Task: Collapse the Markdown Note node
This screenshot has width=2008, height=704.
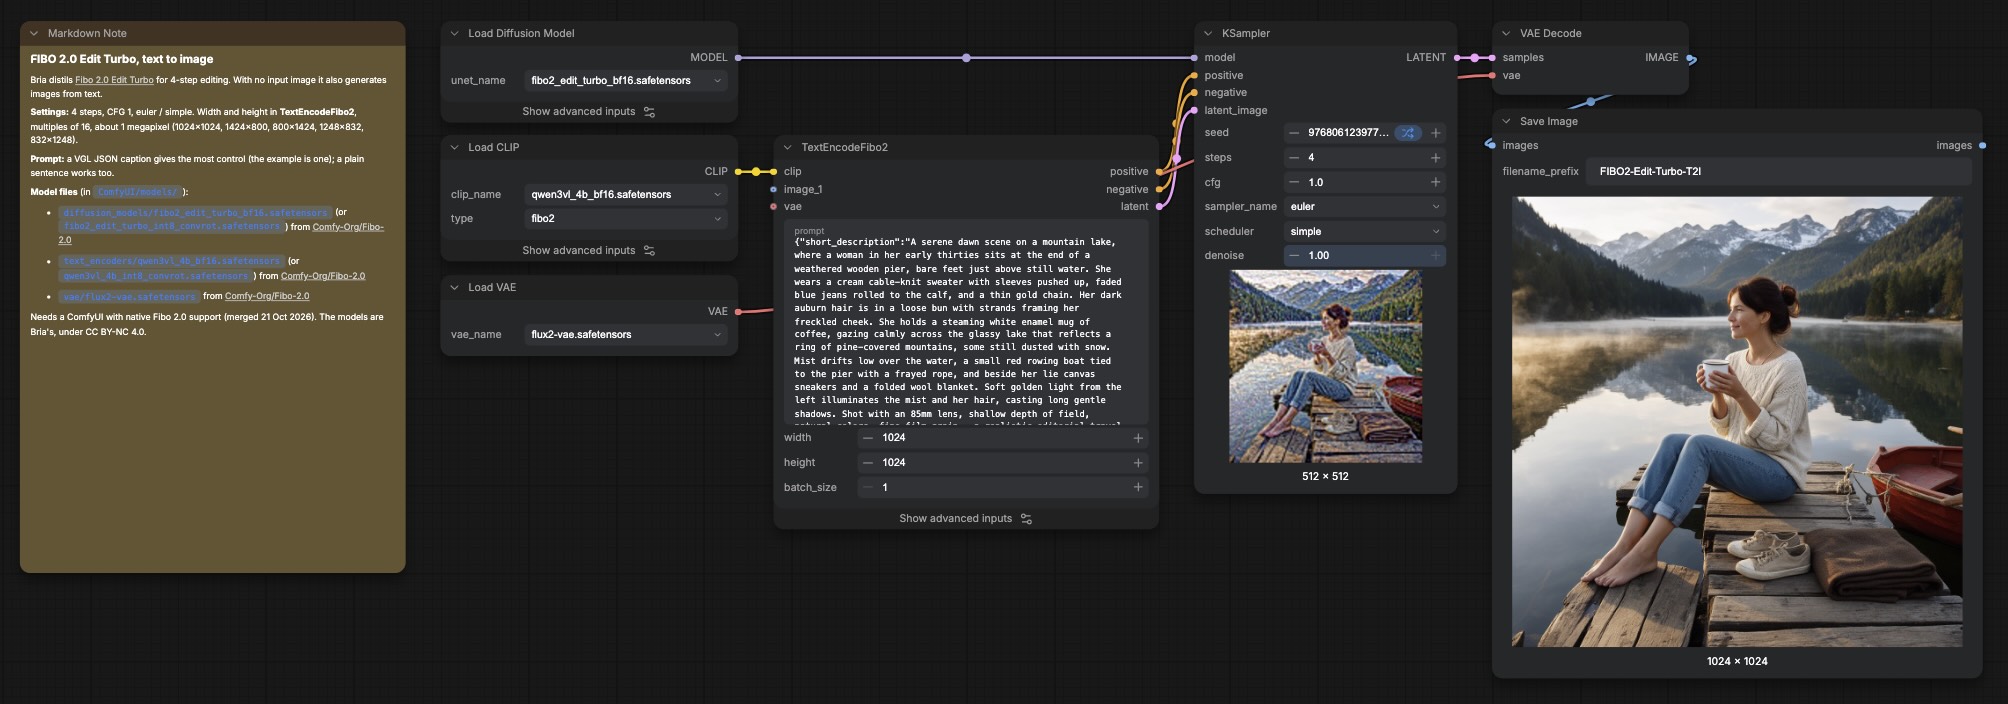Action: coord(34,33)
